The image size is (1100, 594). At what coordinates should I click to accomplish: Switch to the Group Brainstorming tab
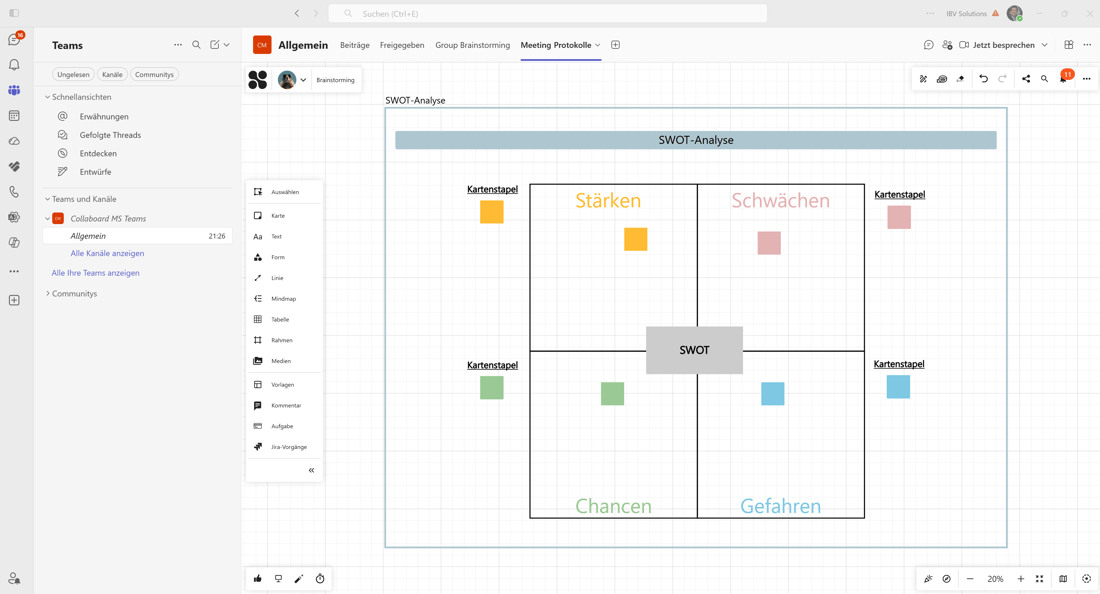pos(473,45)
